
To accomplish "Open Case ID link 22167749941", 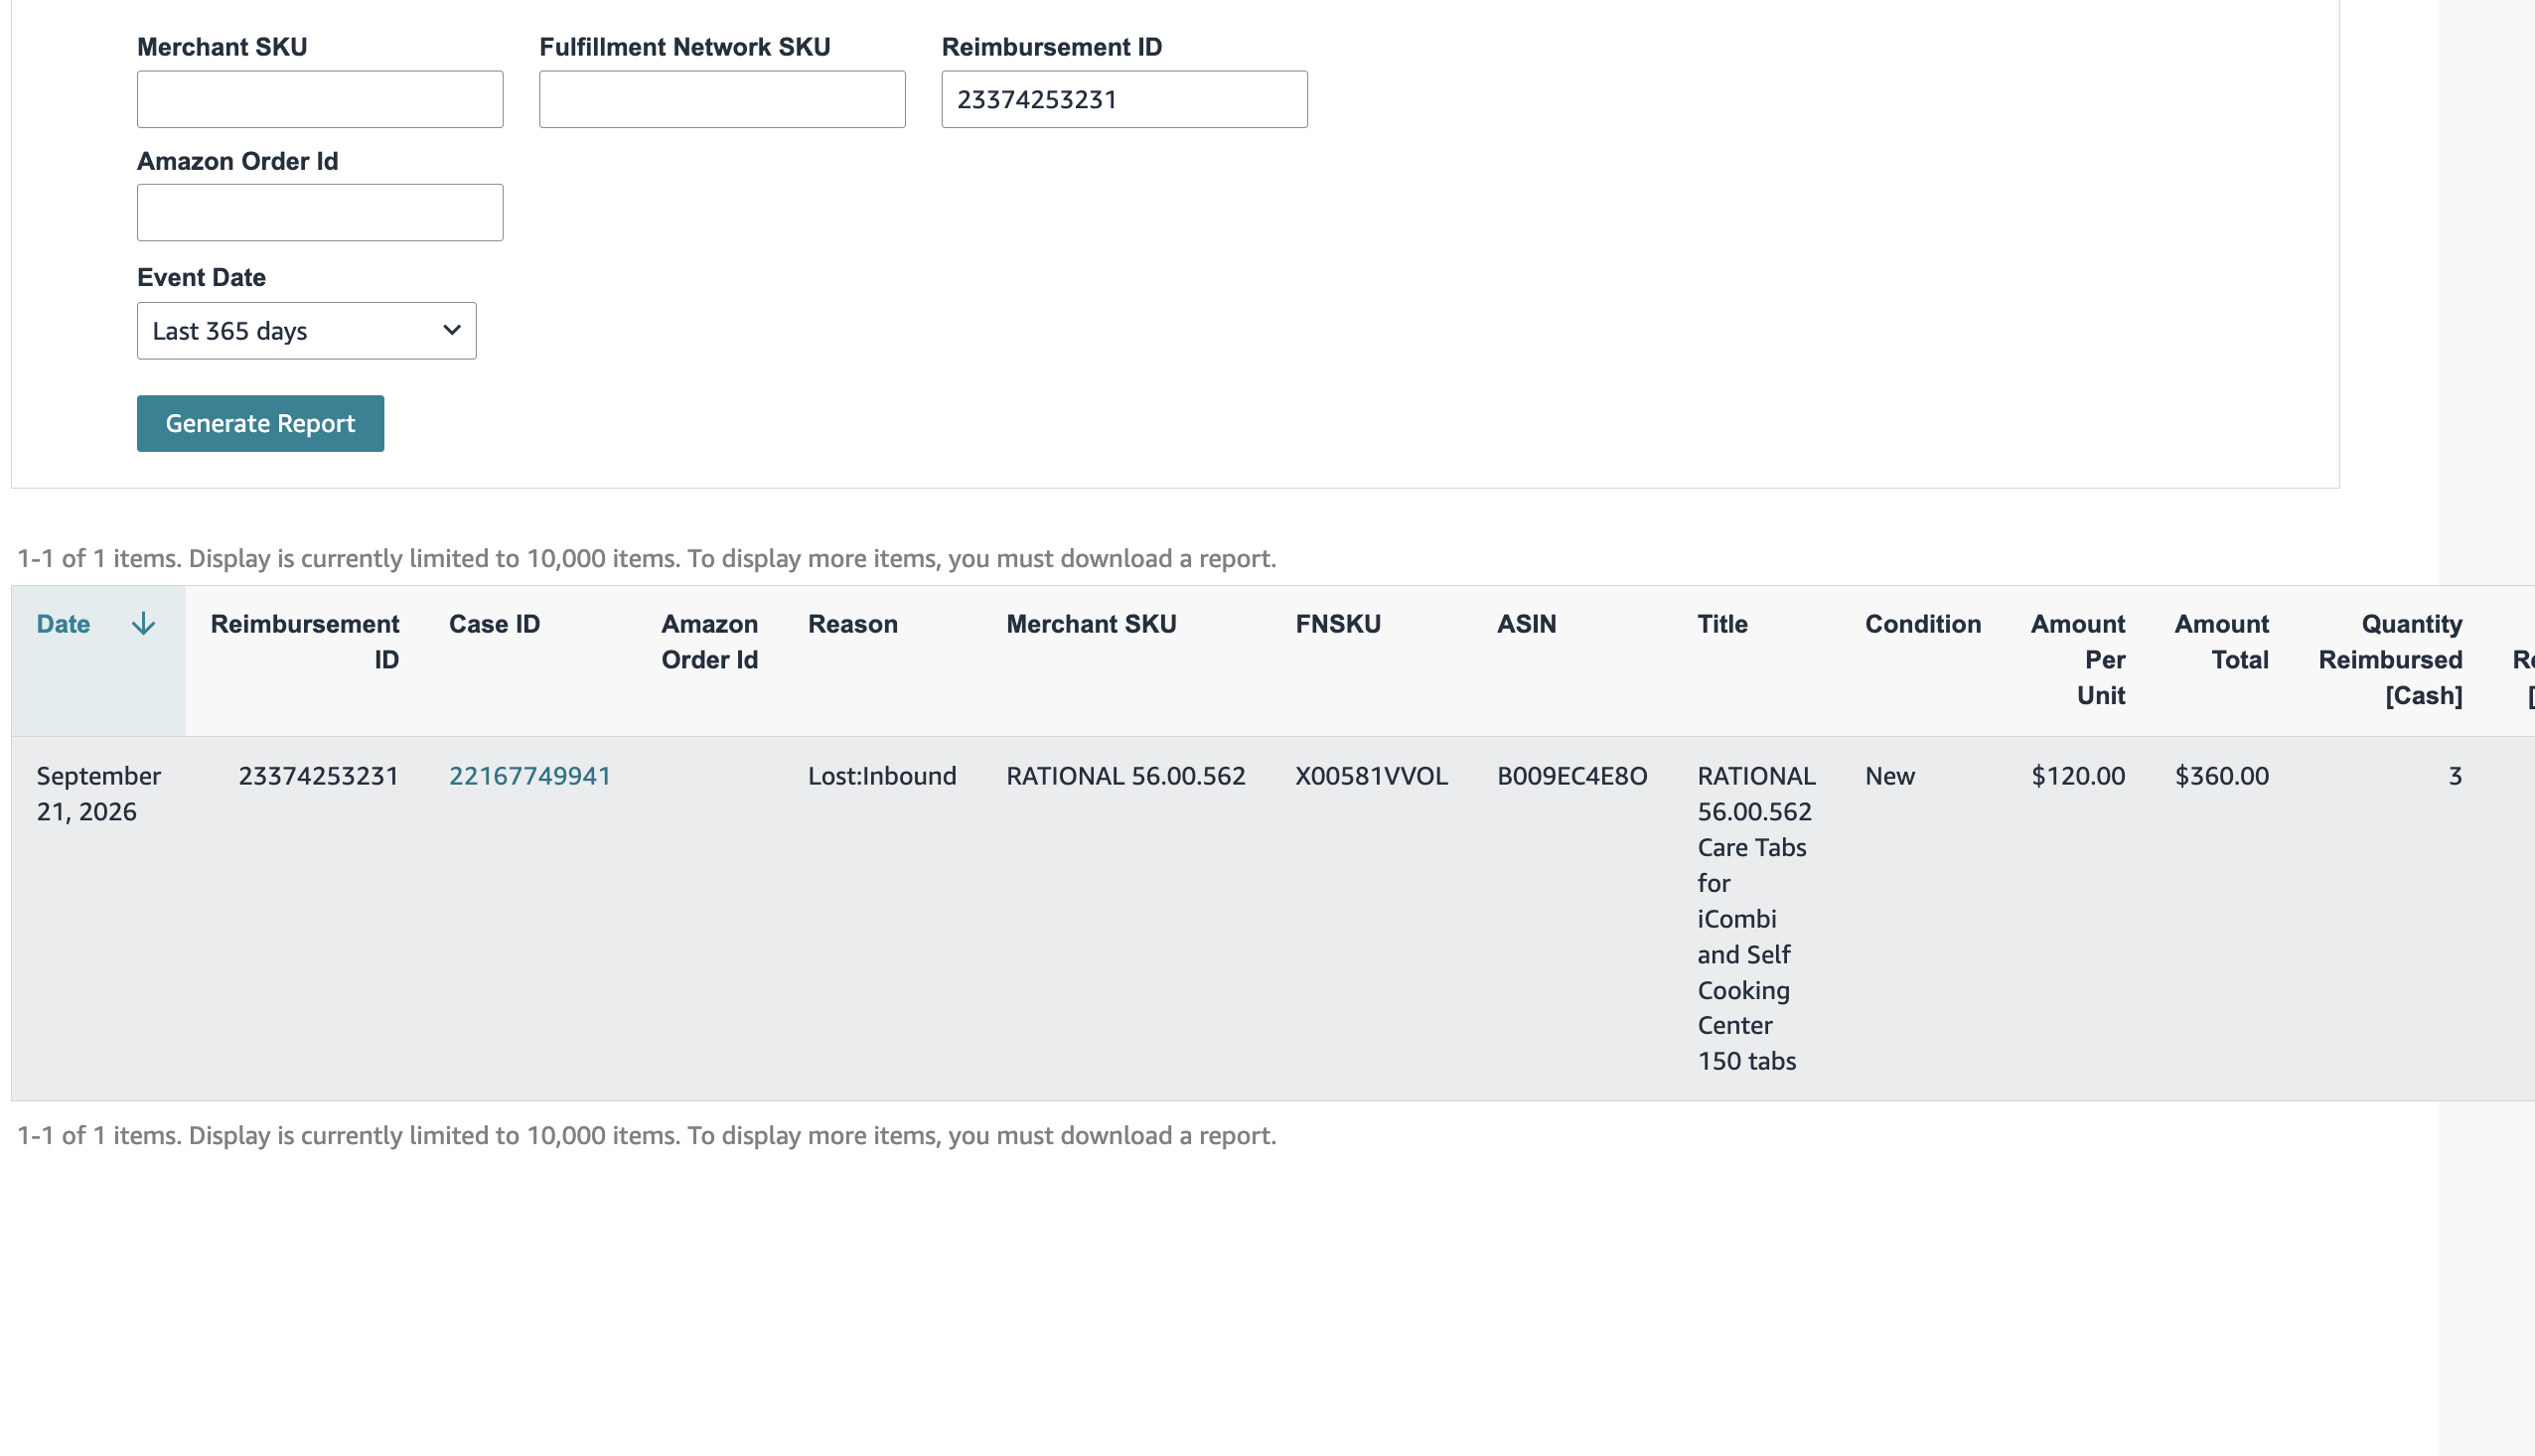I will click(x=529, y=776).
